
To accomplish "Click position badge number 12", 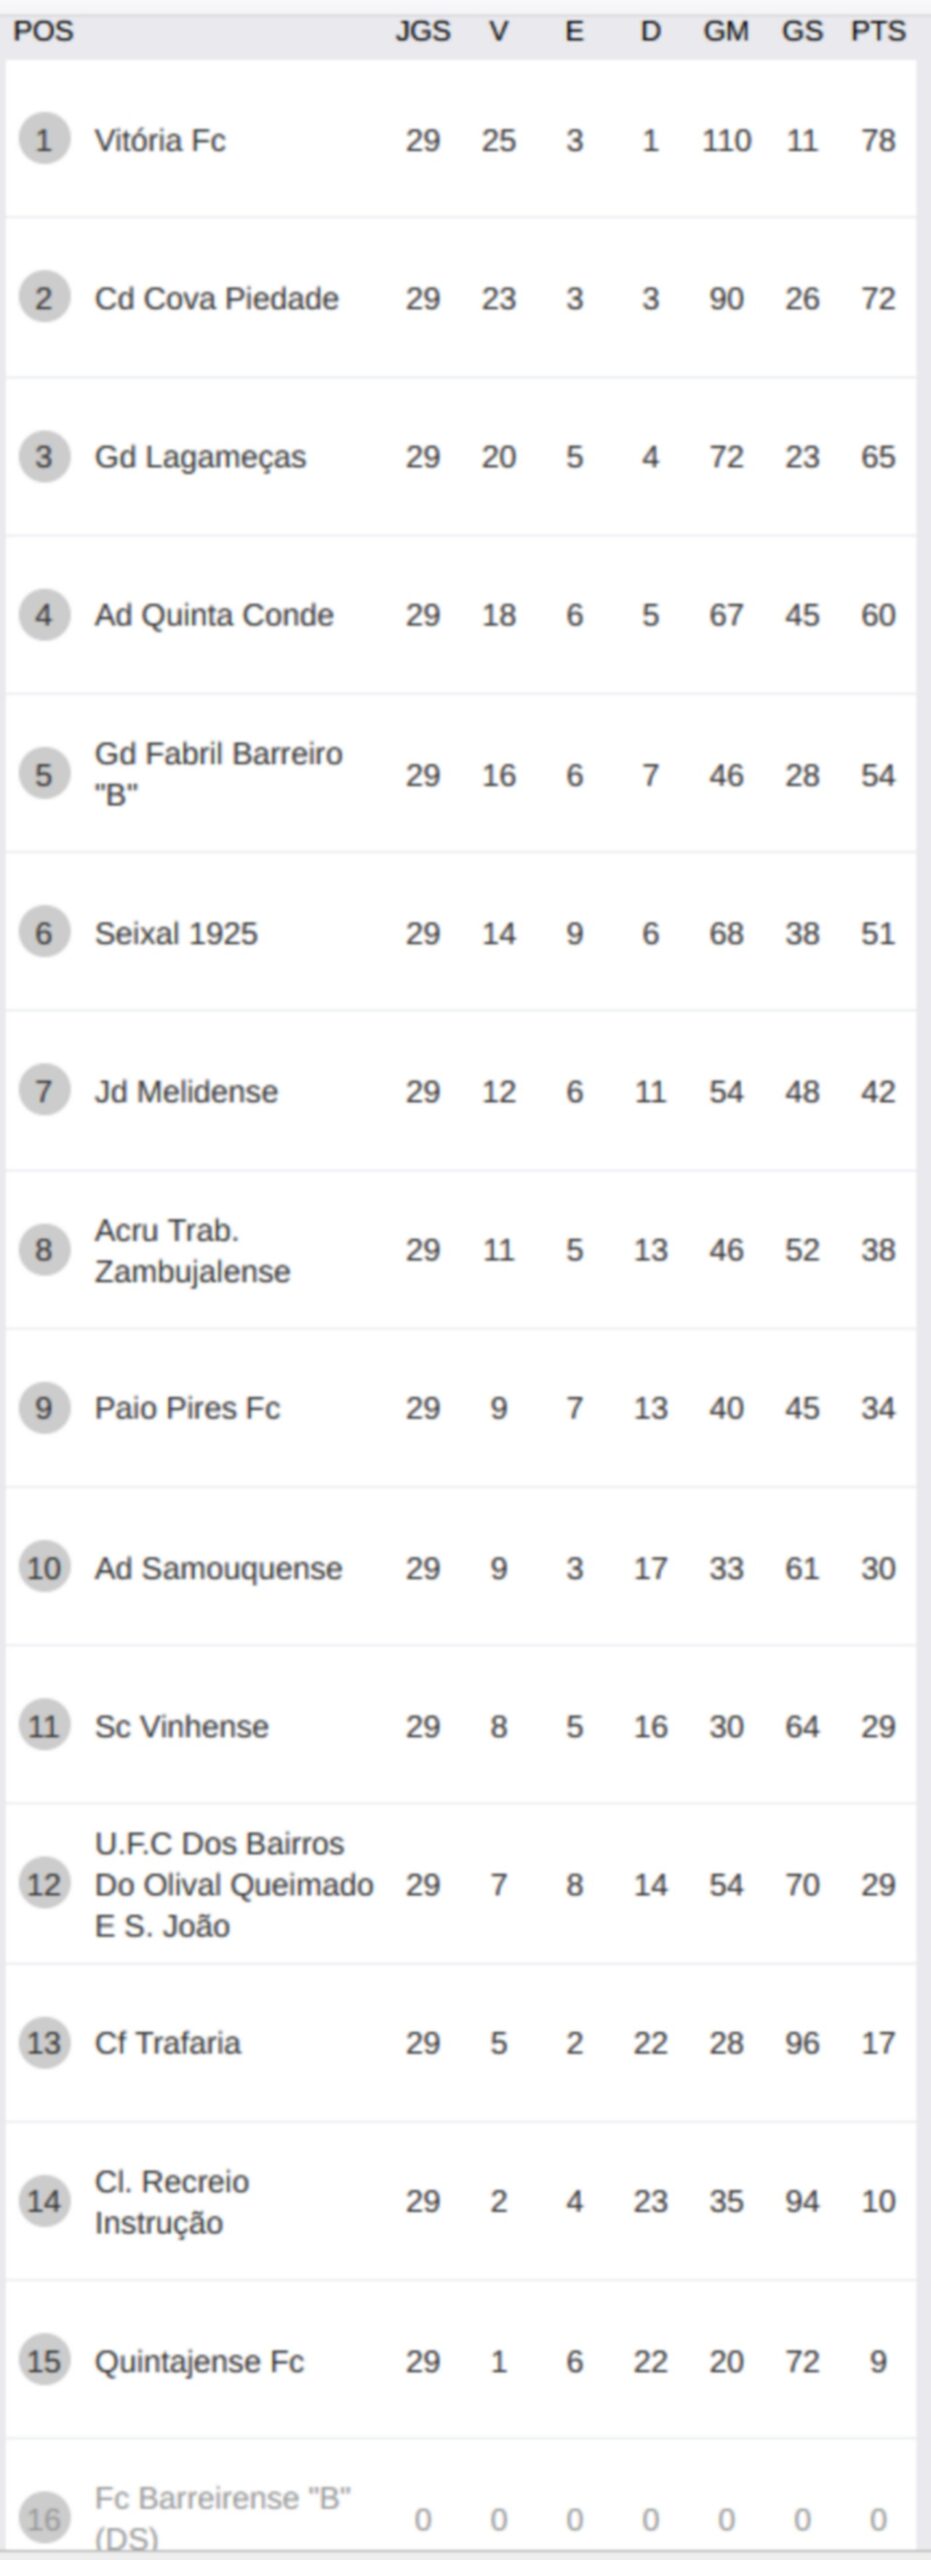I will (44, 1884).
